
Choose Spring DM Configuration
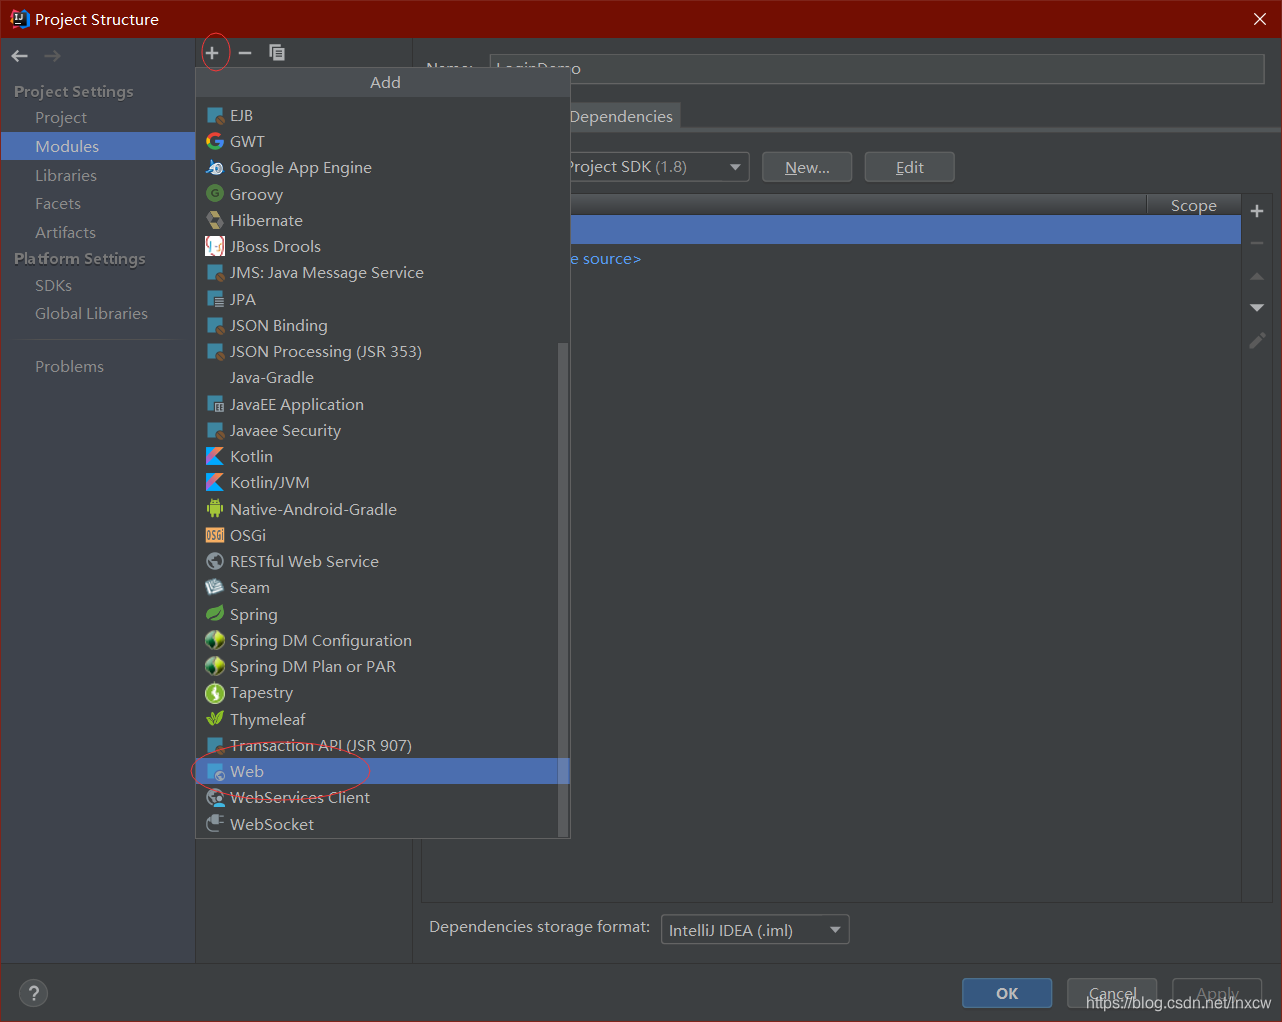[x=382, y=640]
